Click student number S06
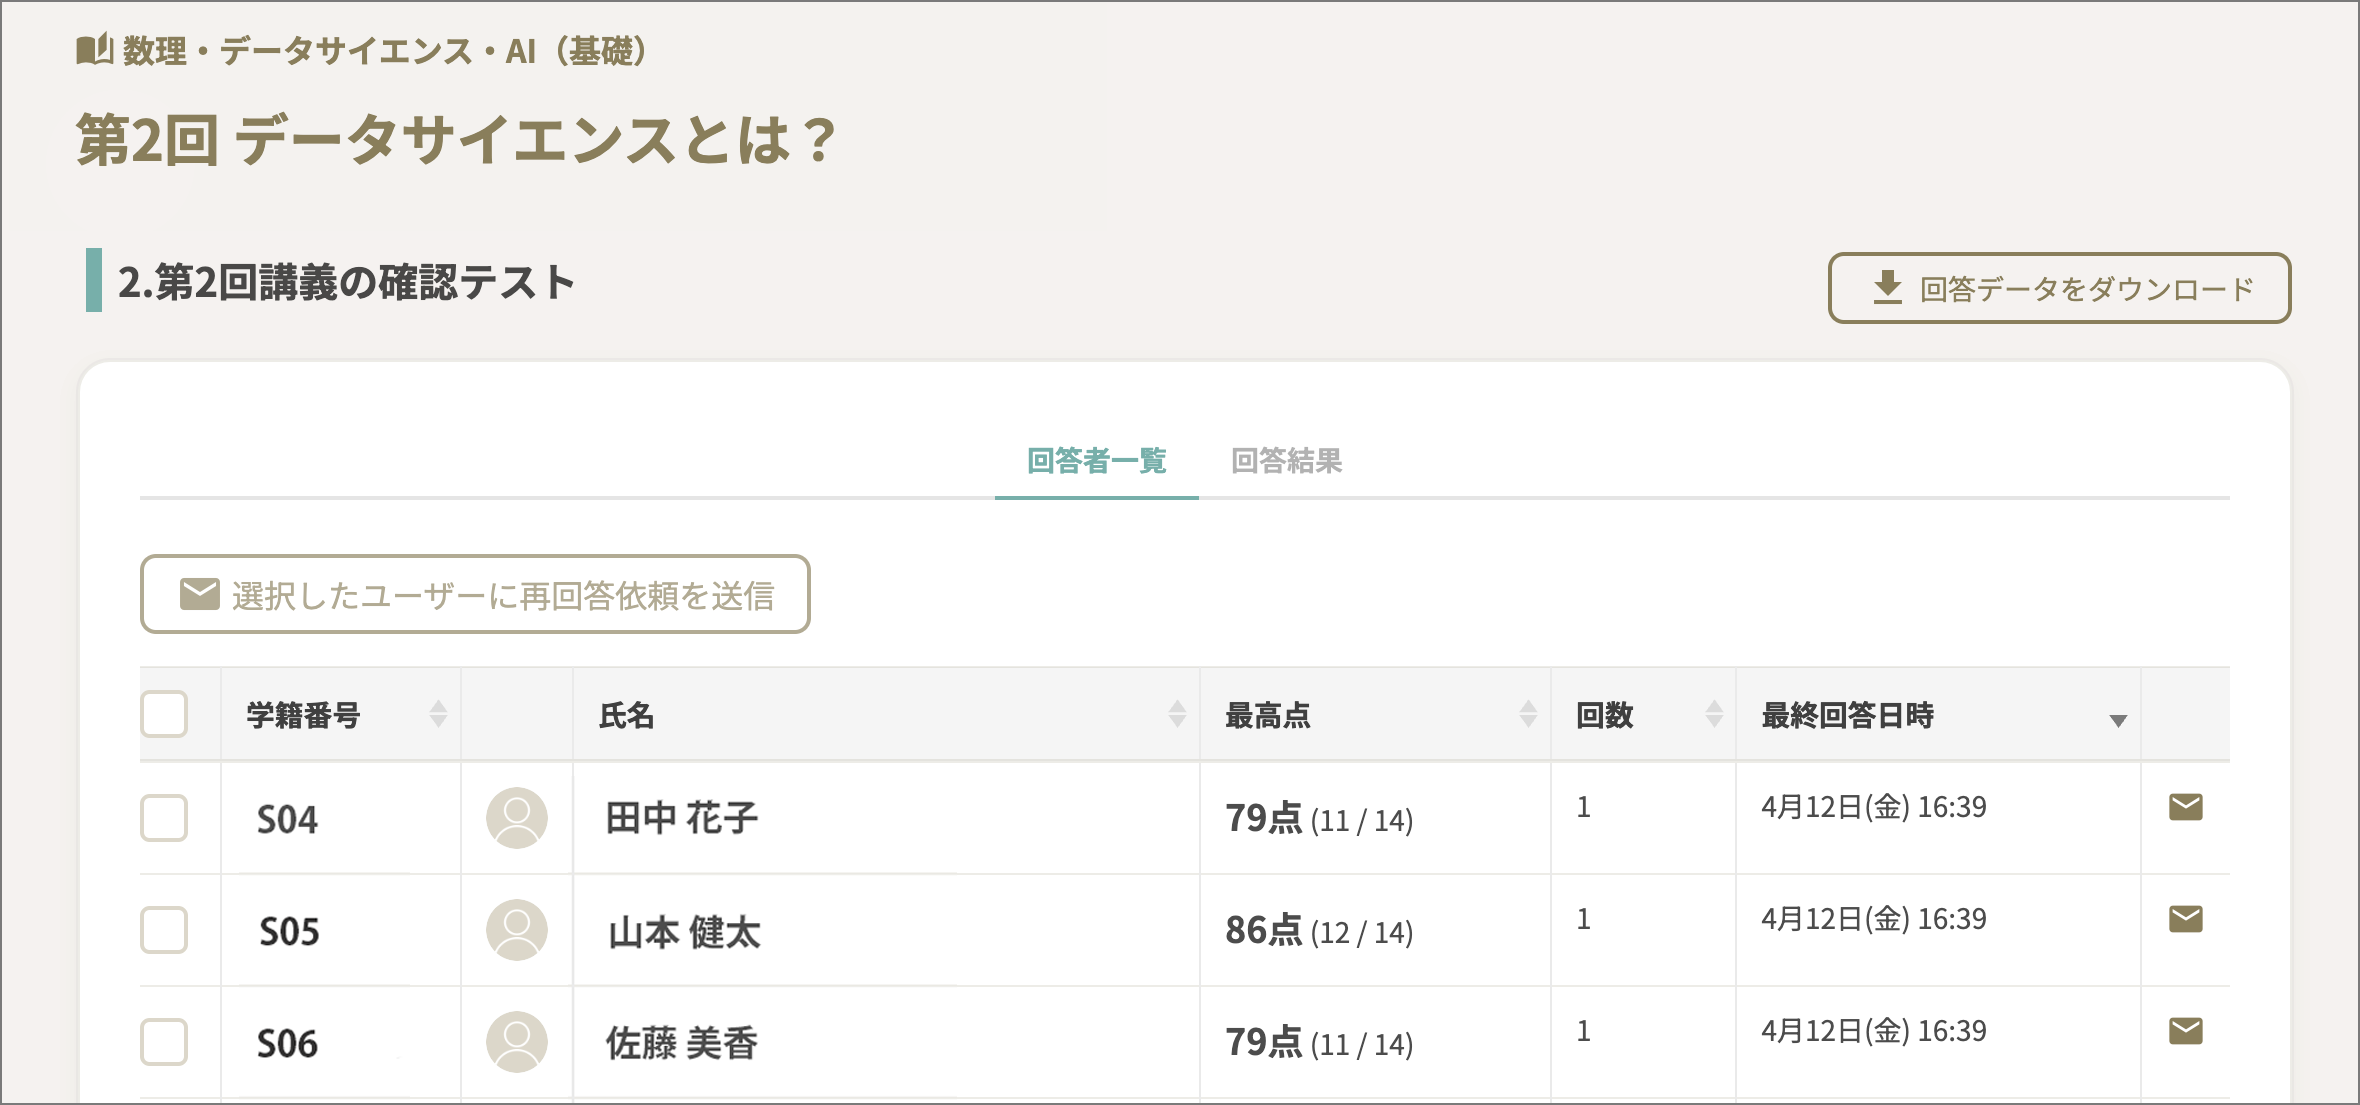Screen dimensions: 2360x1105 [x=288, y=1044]
